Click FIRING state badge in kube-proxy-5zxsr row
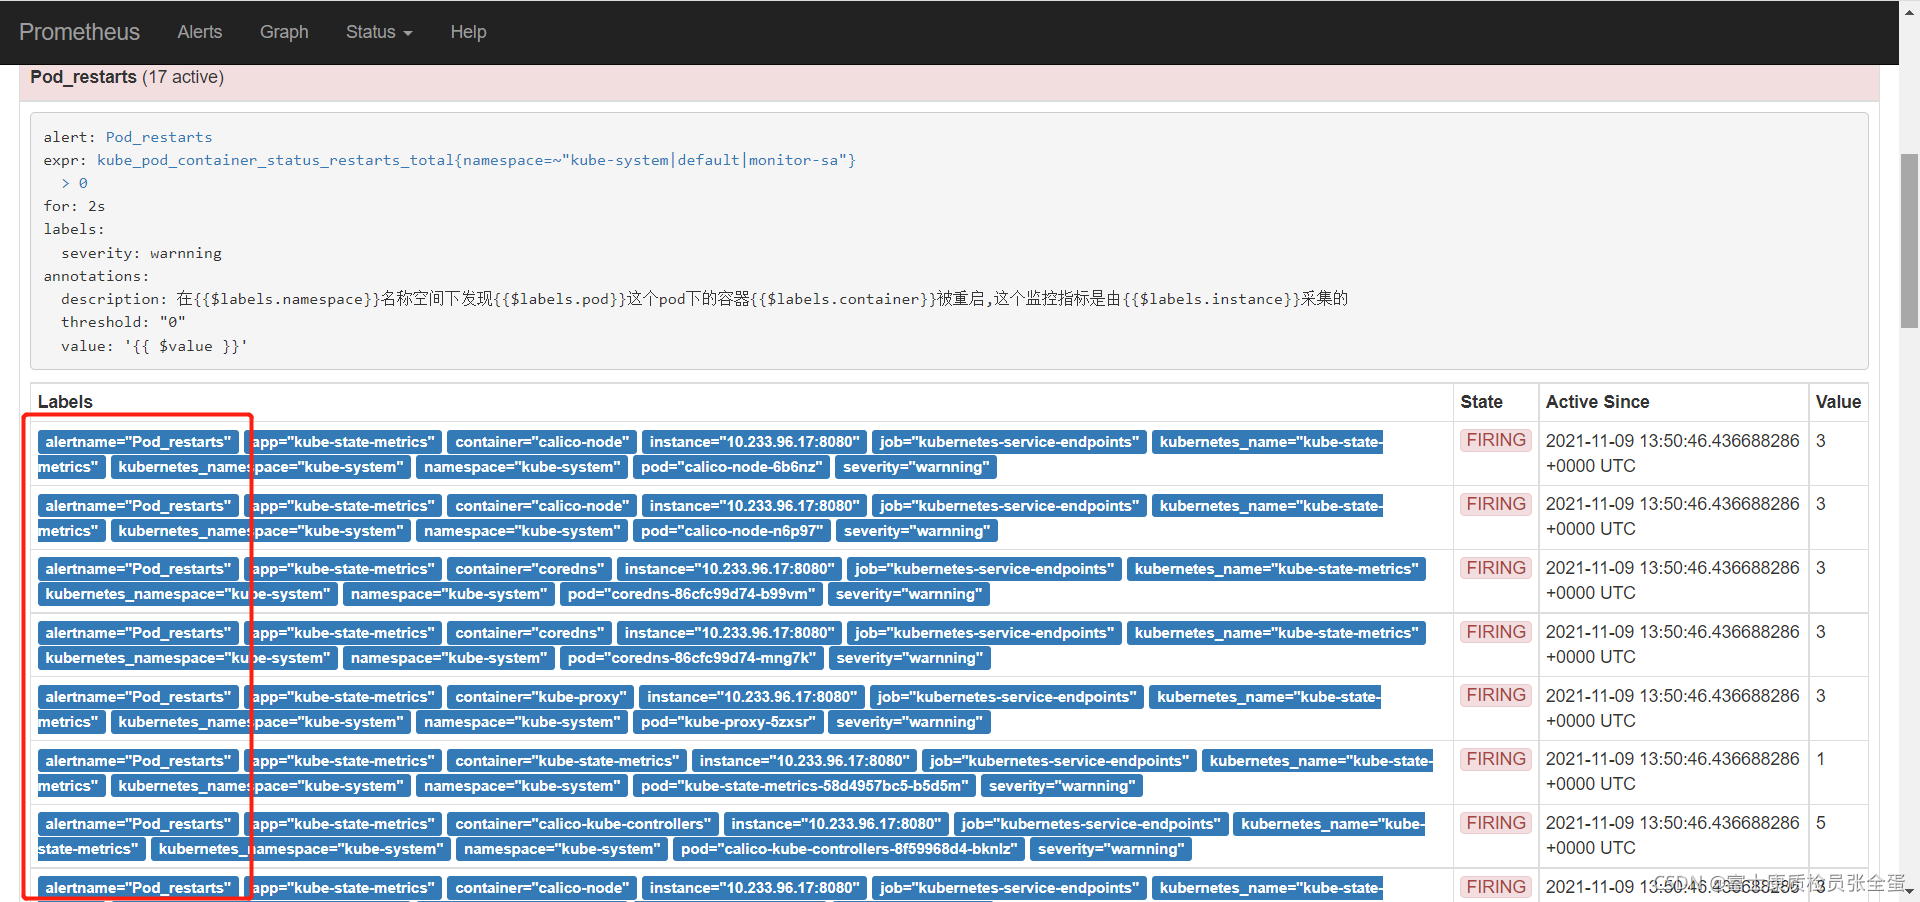The image size is (1920, 902). (x=1496, y=695)
